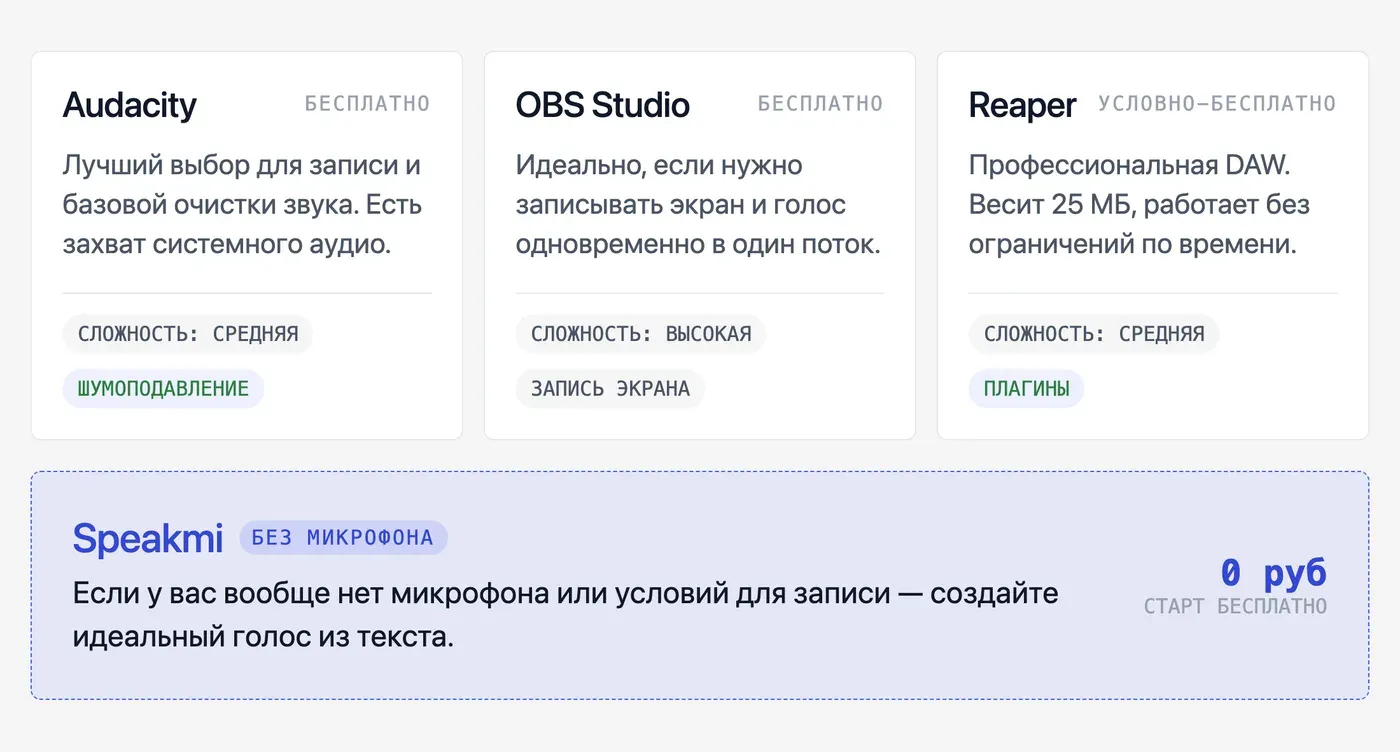
Task: Click the Reaper description 'Профессиональная DAW'
Action: pyautogui.click(x=1140, y=205)
